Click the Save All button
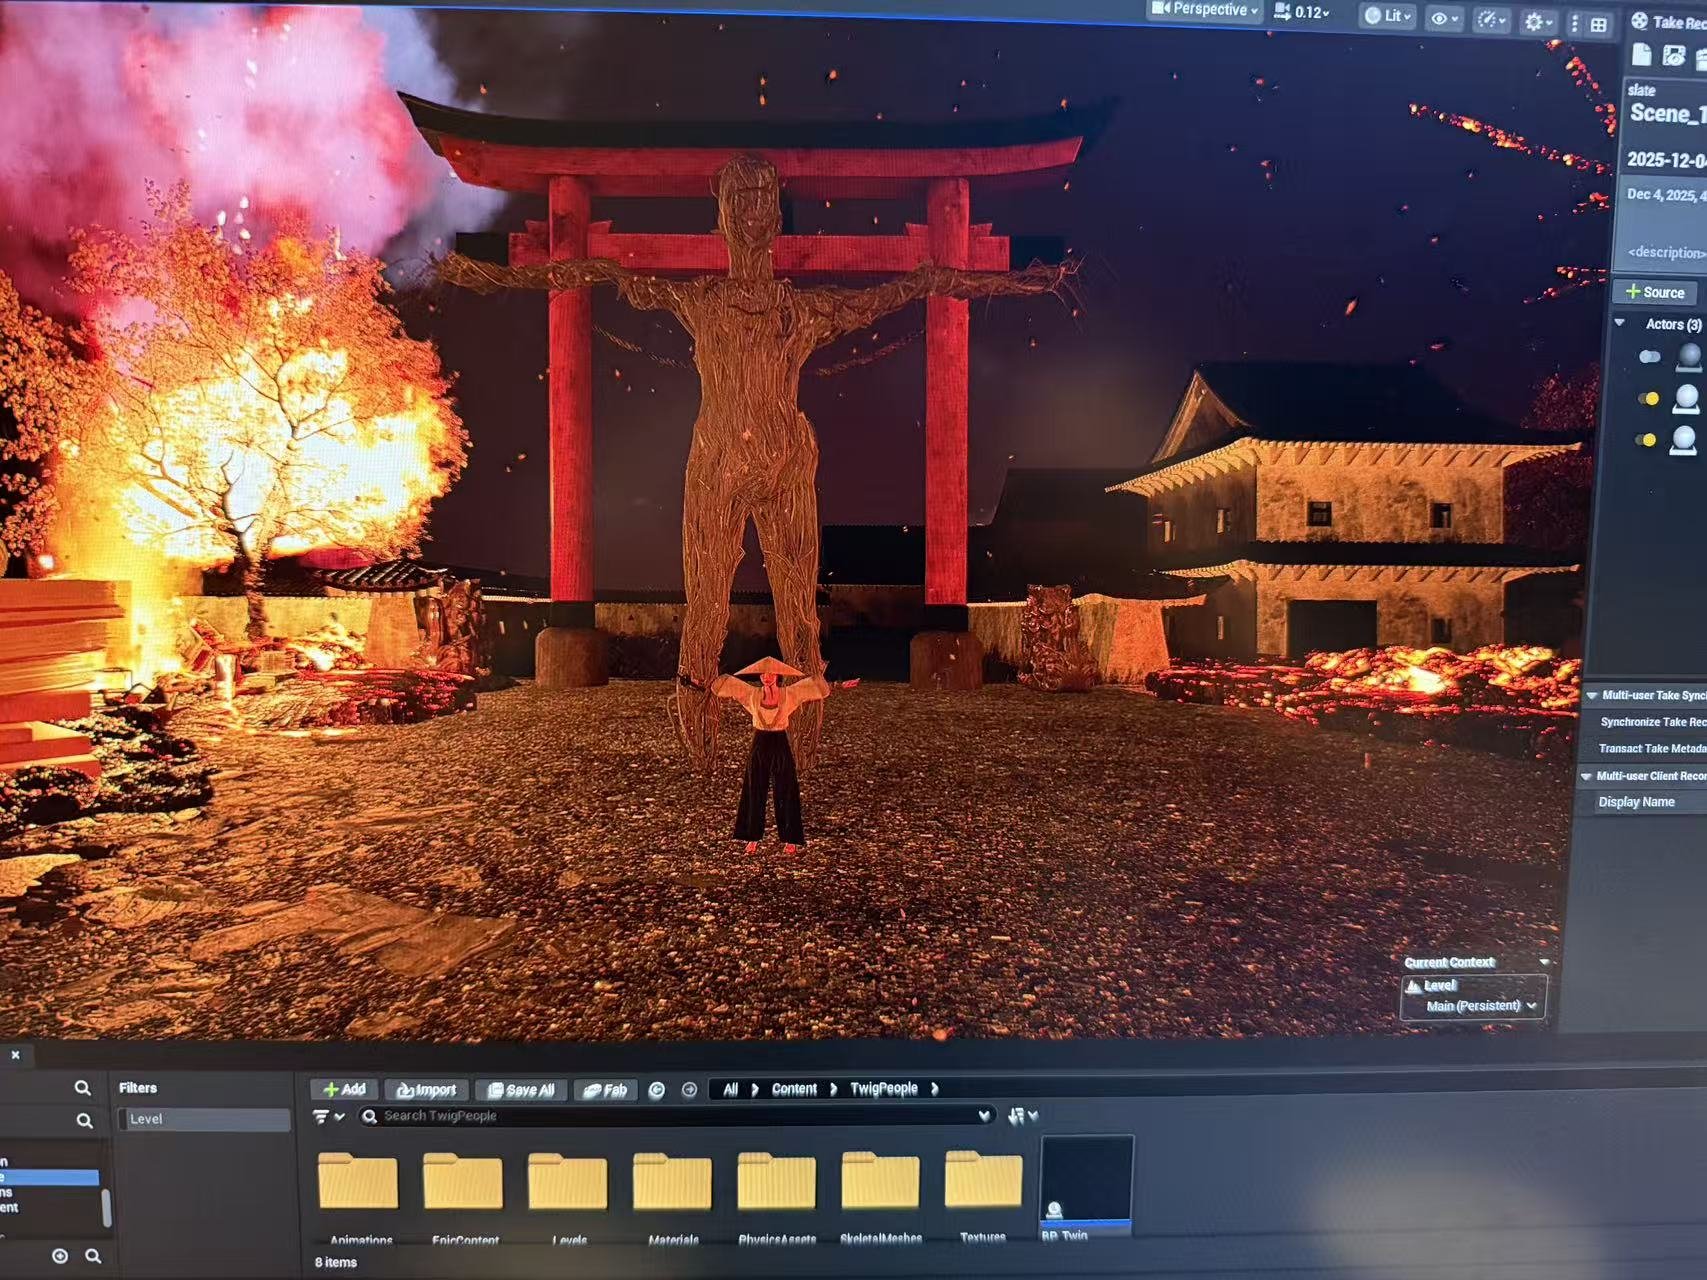 coord(520,1090)
